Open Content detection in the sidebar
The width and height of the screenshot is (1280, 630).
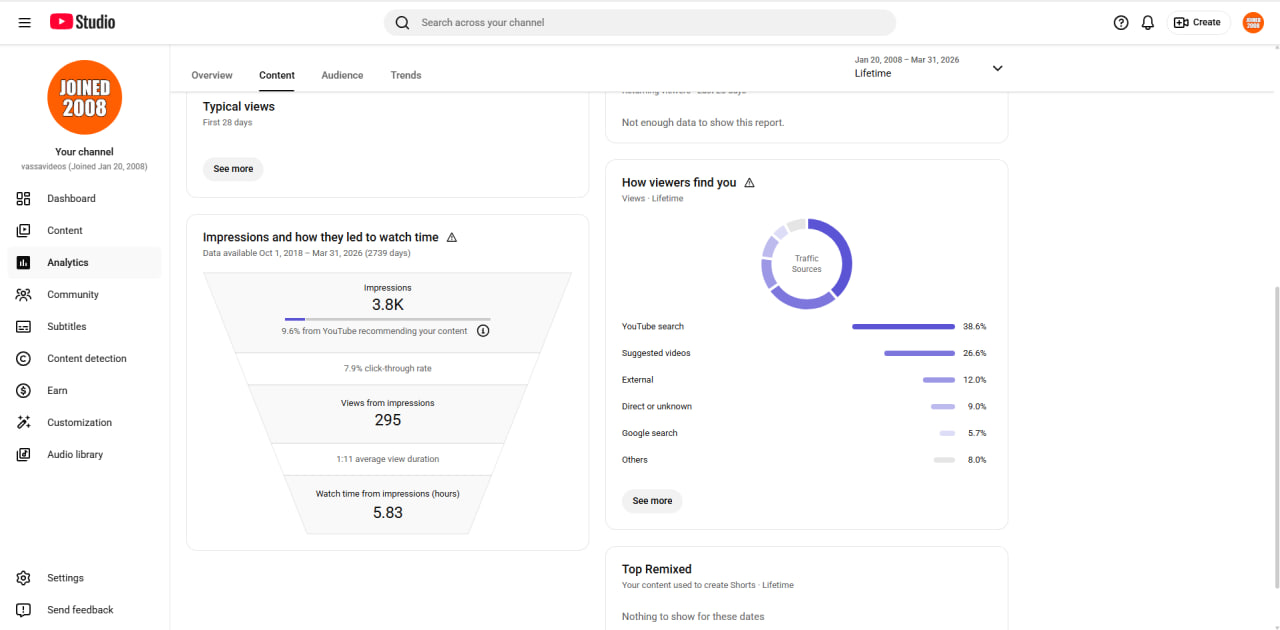click(x=87, y=358)
